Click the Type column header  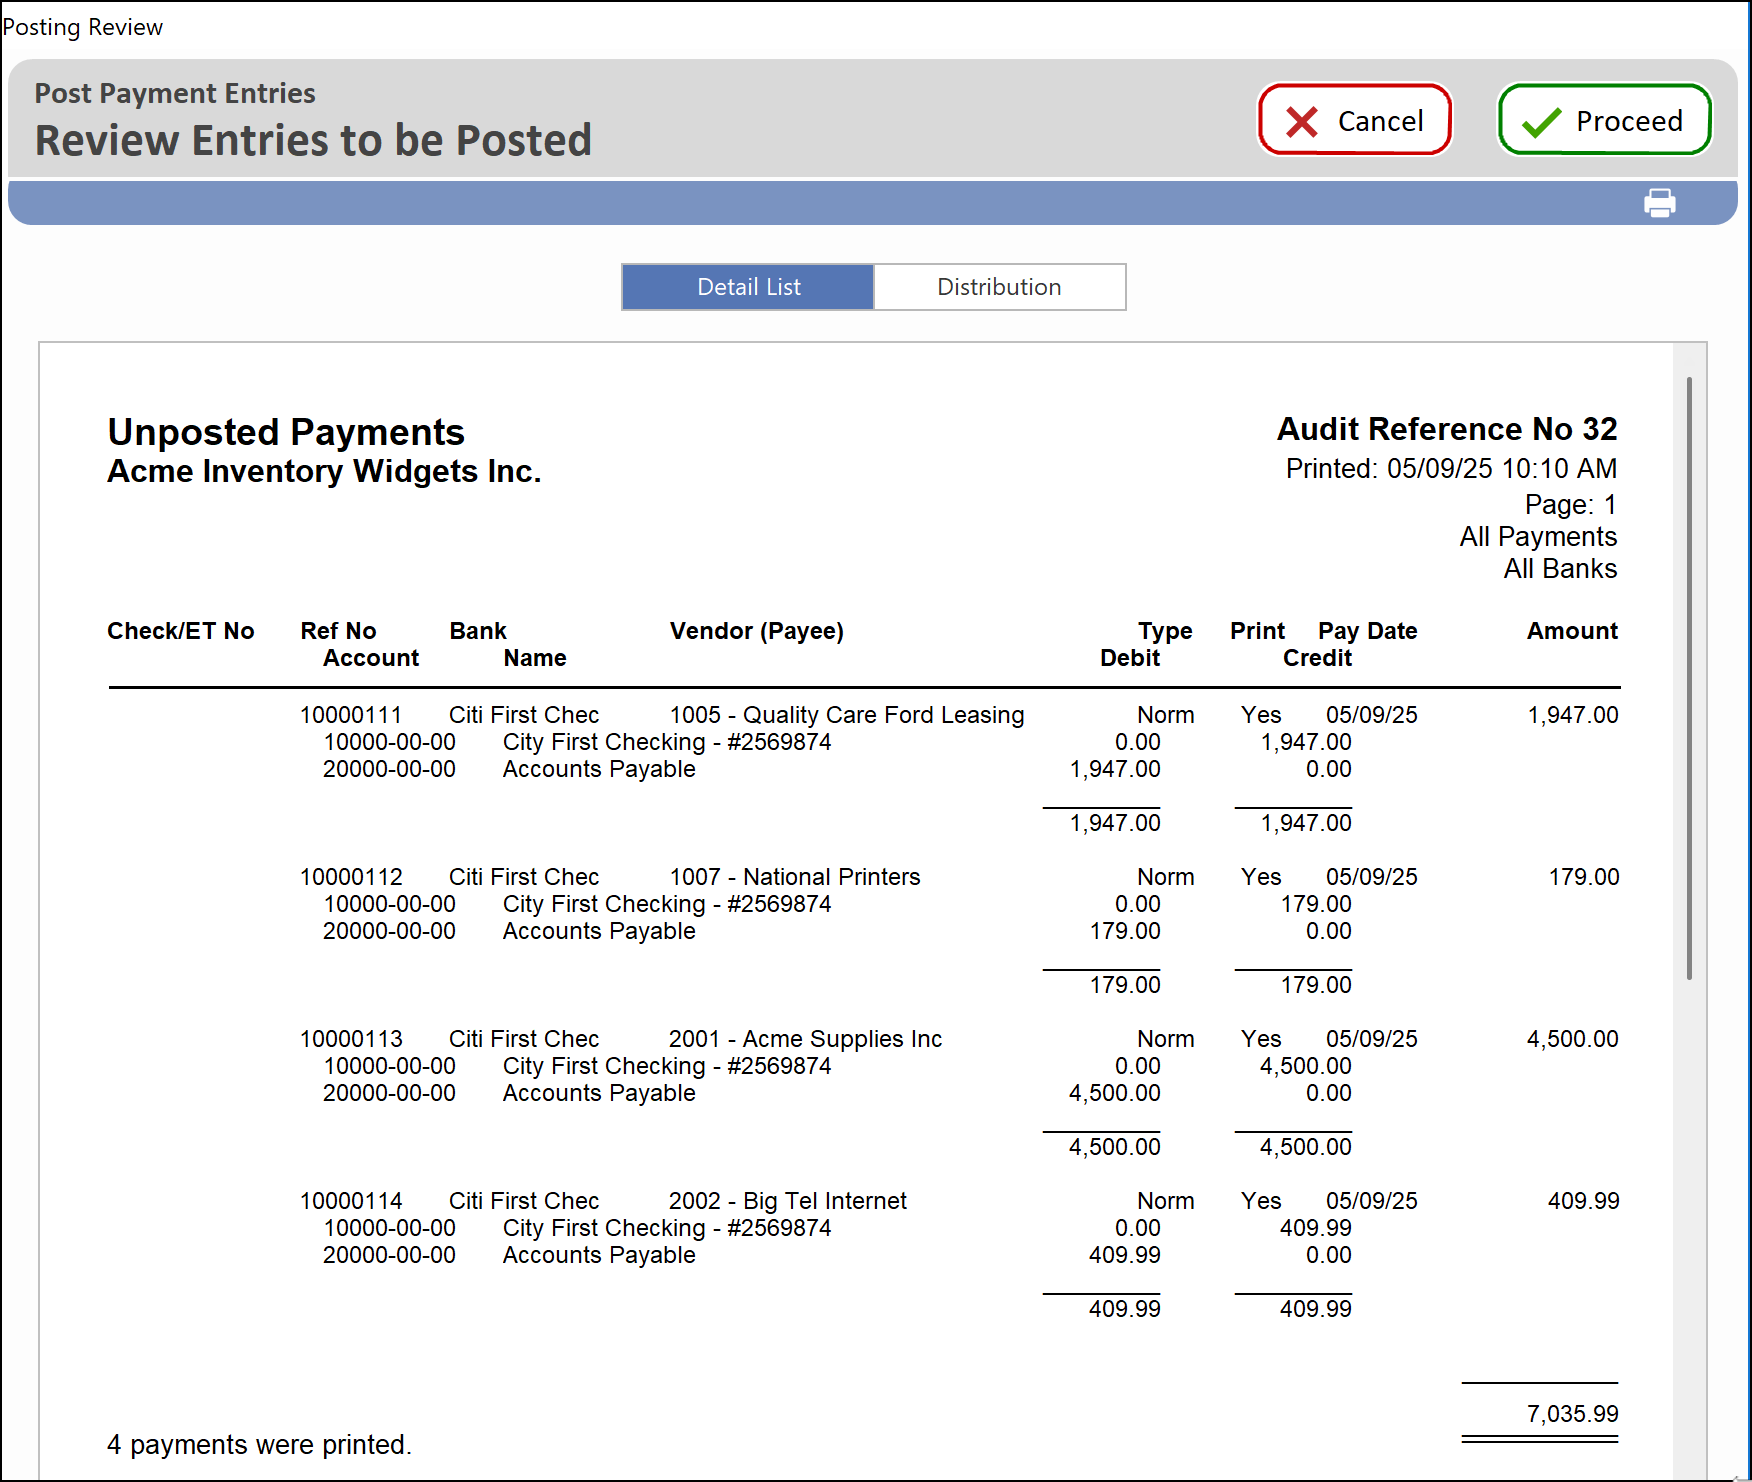[1165, 631]
